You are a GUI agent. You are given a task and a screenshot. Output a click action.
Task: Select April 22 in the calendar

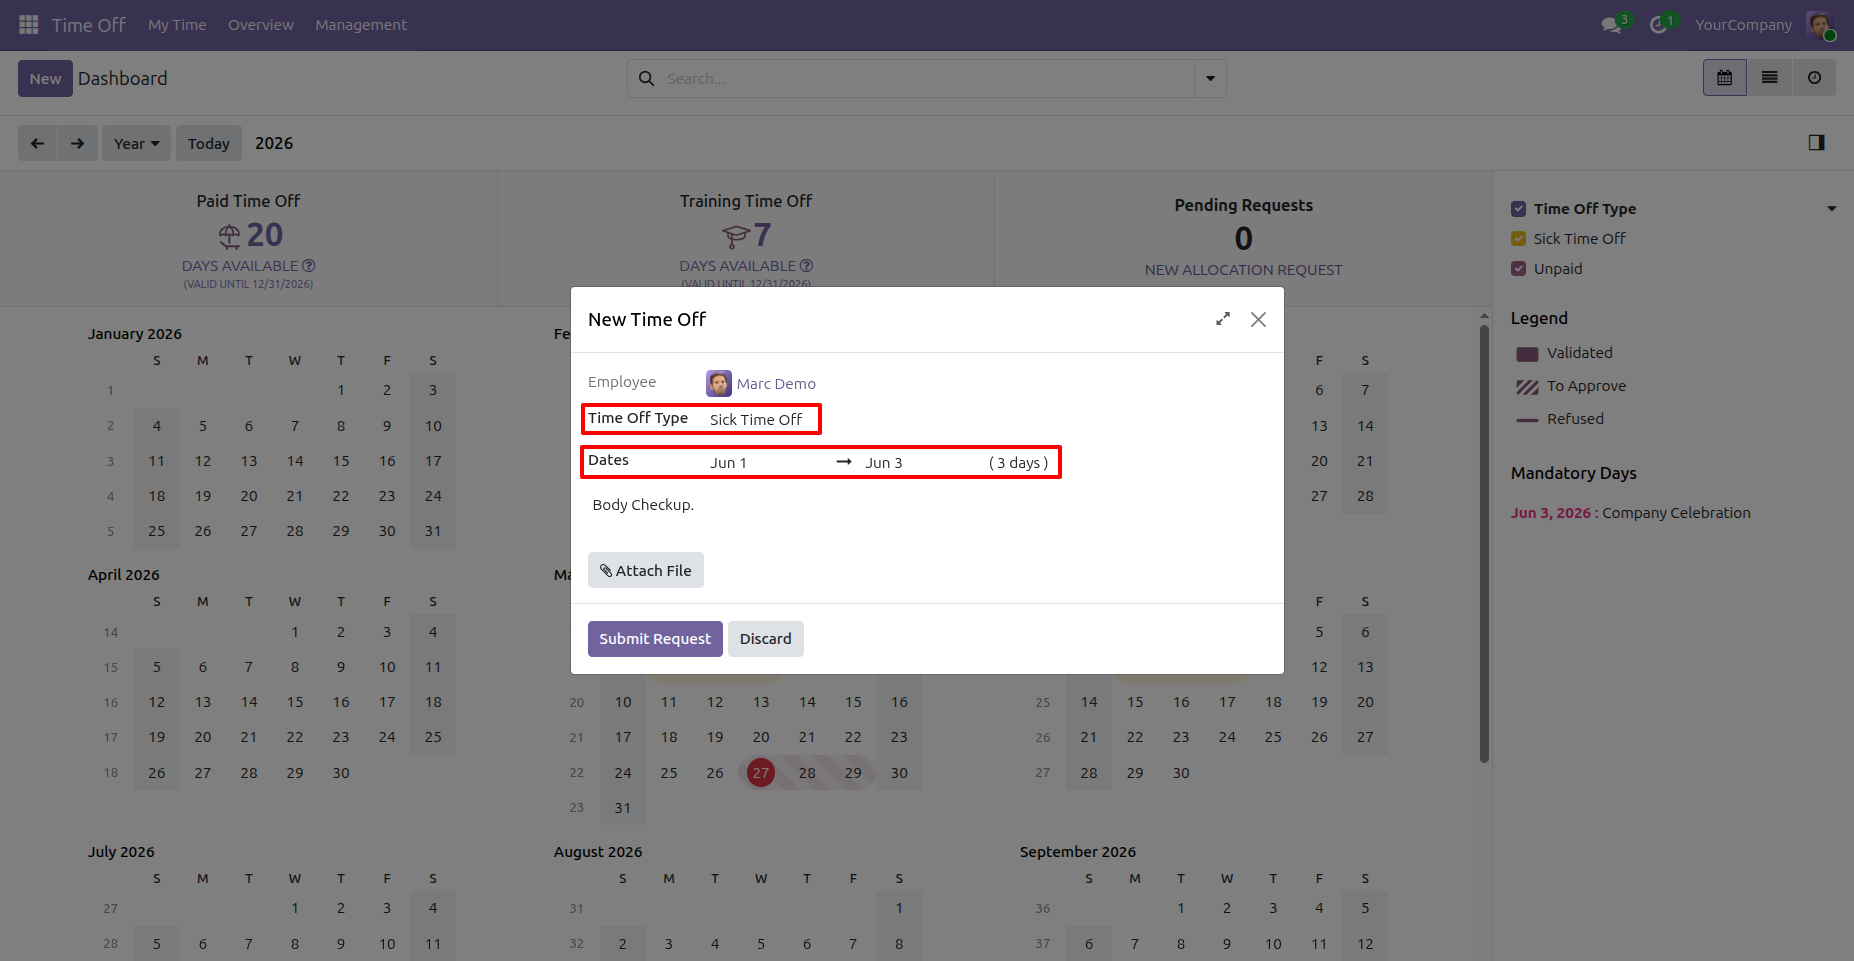pos(295,737)
